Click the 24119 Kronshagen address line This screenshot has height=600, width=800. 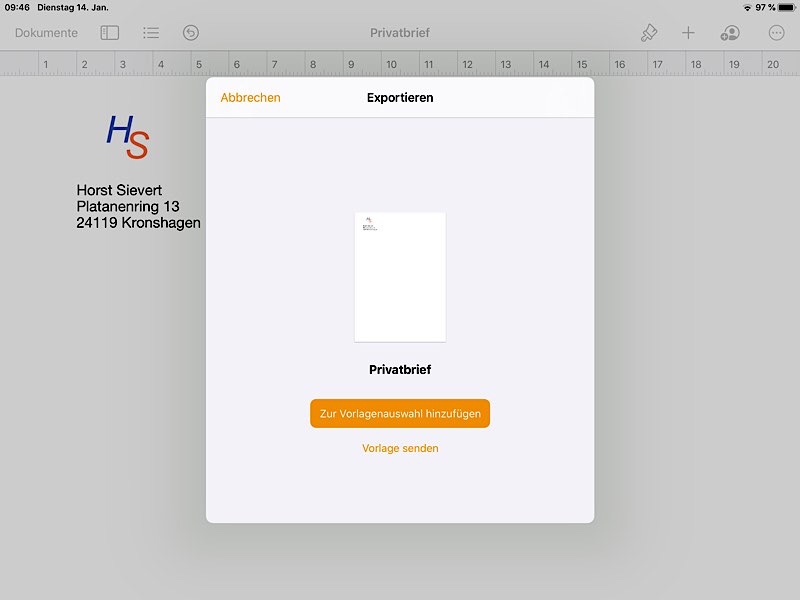(138, 223)
